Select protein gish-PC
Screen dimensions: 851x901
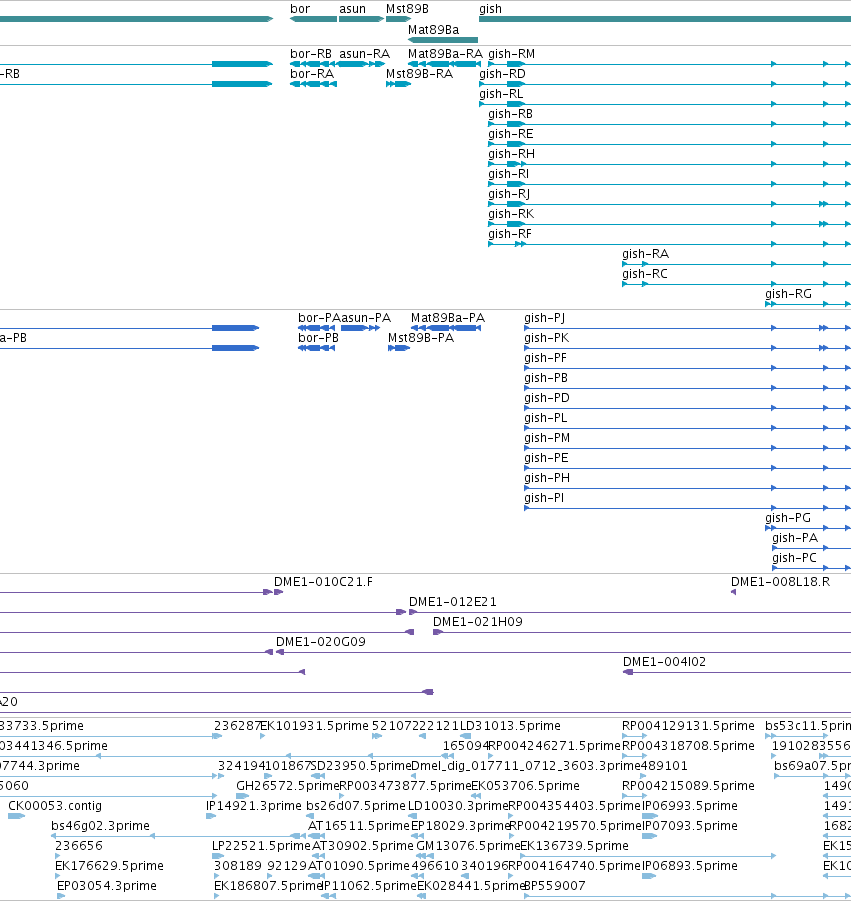794,558
